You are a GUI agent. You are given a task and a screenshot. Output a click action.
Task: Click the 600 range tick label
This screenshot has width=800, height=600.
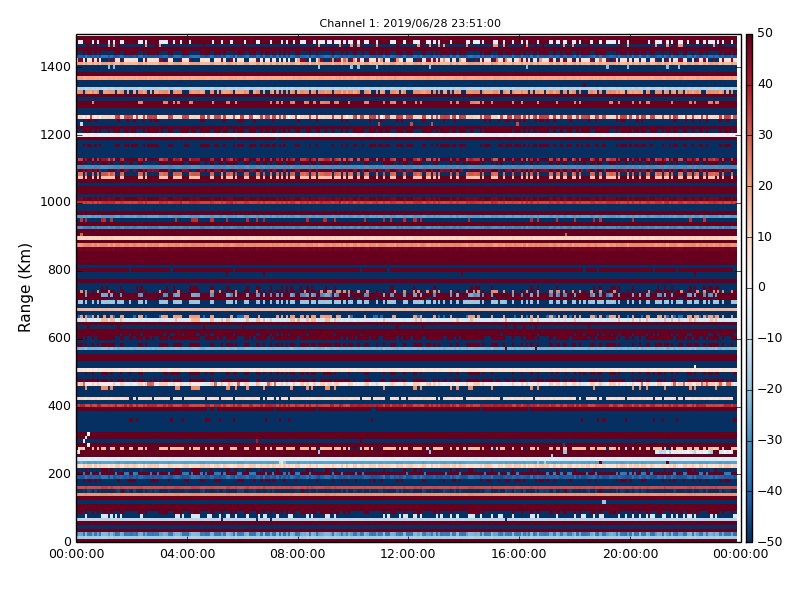pyautogui.click(x=59, y=338)
